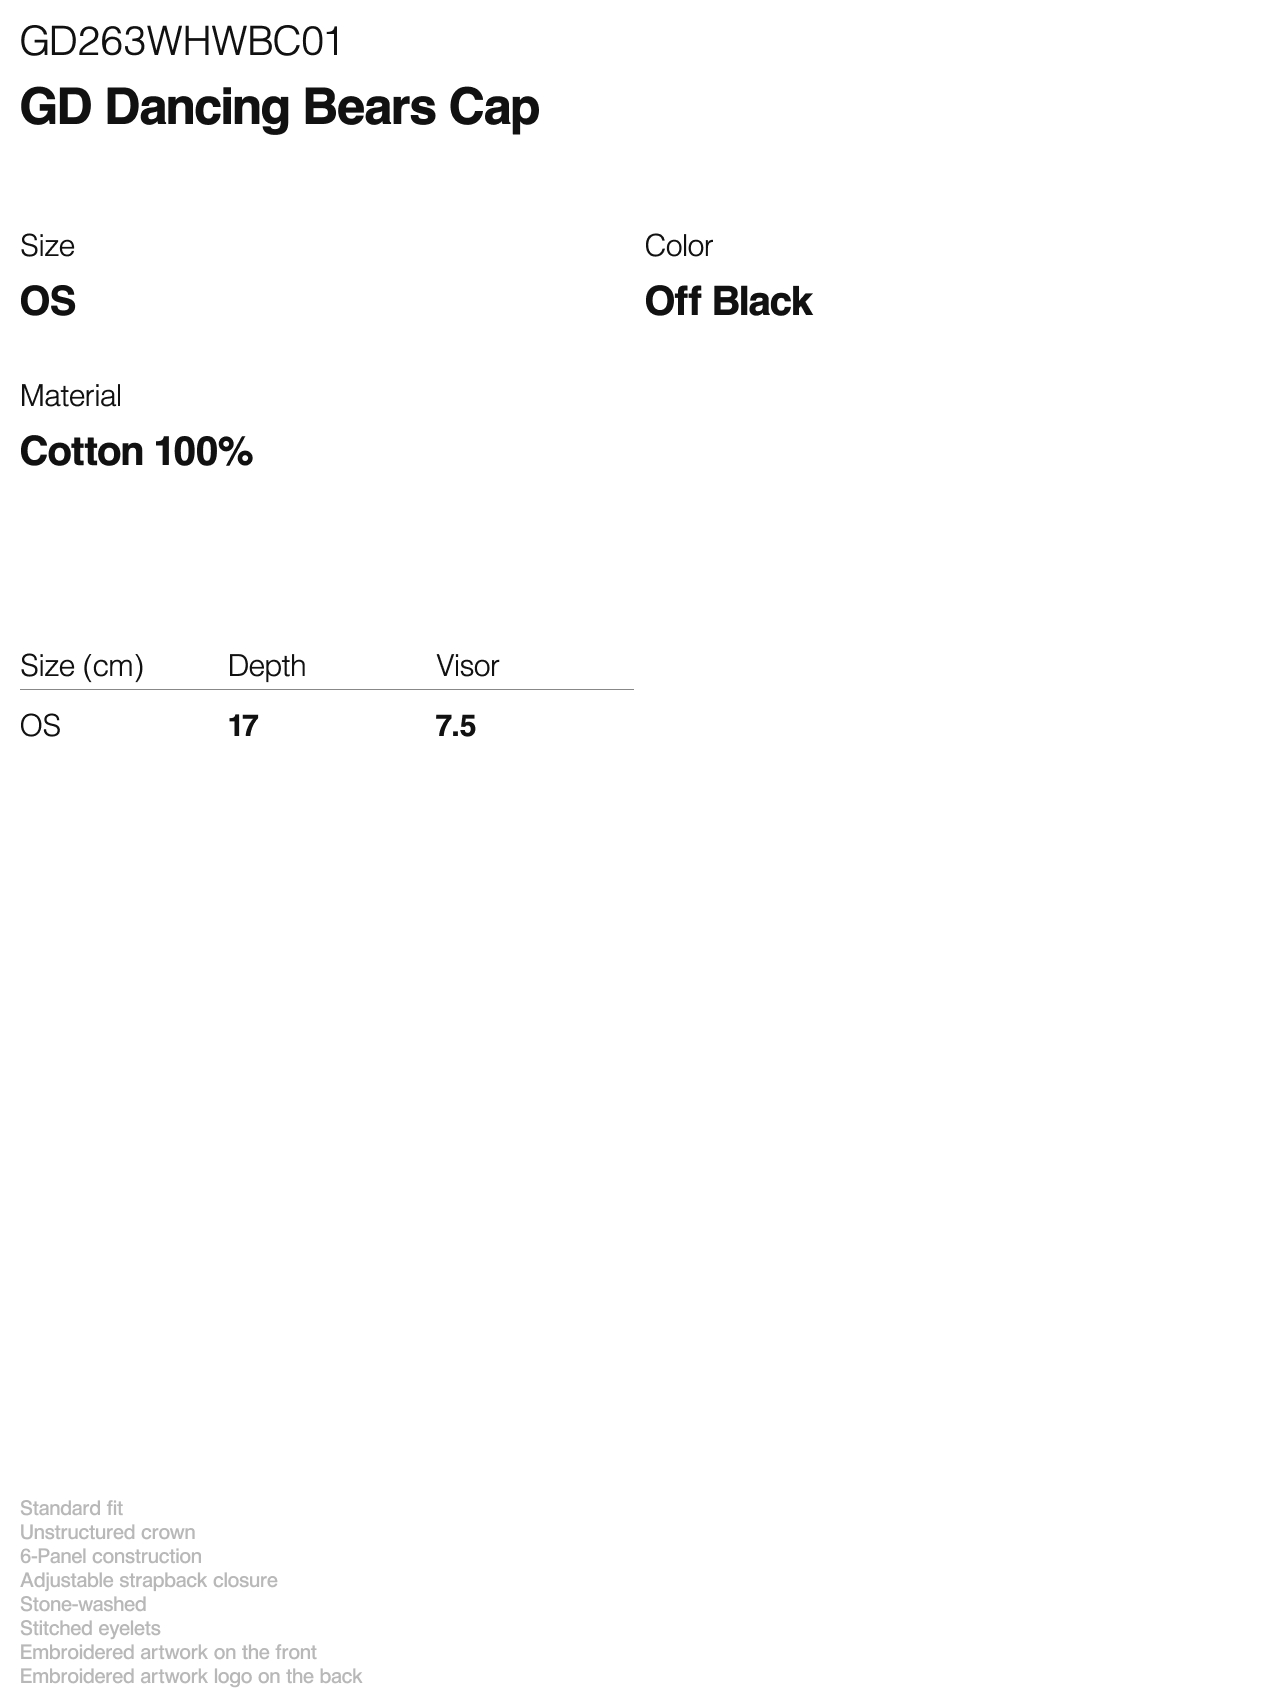This screenshot has height=1707, width=1280.
Task: Click the Adjustable strapback closure line
Action: point(148,1580)
